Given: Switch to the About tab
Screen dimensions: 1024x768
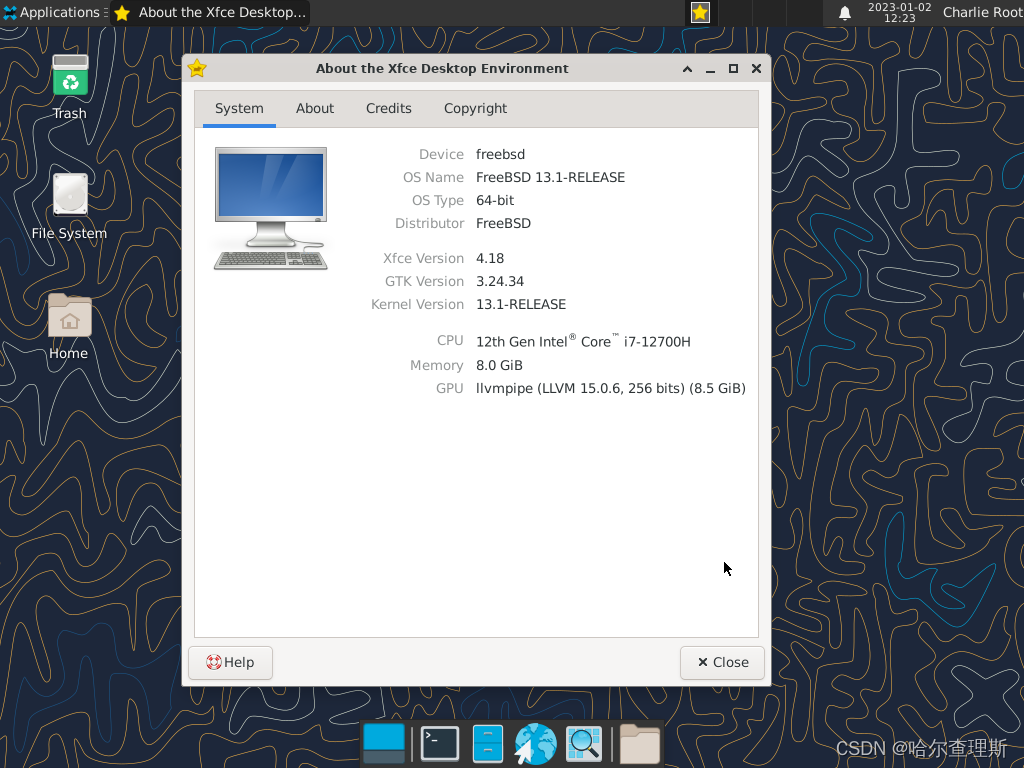Looking at the screenshot, I should point(315,108).
